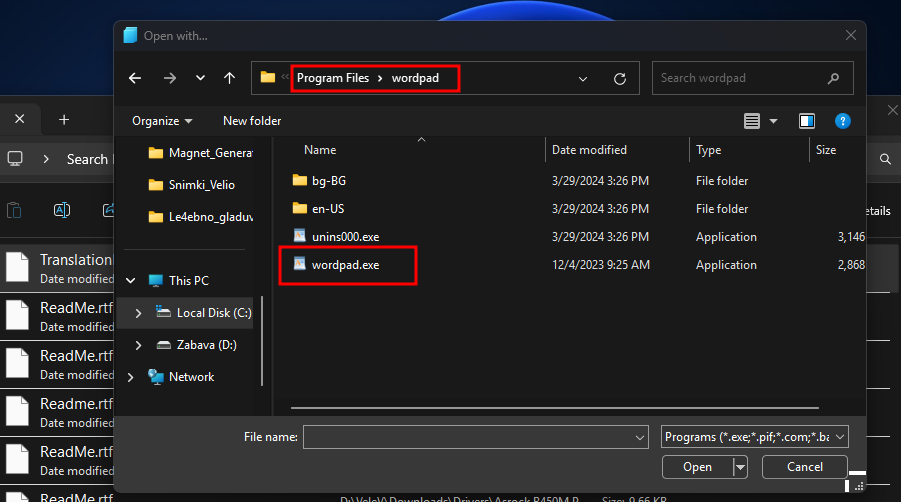This screenshot has width=901, height=502.
Task: Toggle the preview pane
Action: [x=807, y=121]
